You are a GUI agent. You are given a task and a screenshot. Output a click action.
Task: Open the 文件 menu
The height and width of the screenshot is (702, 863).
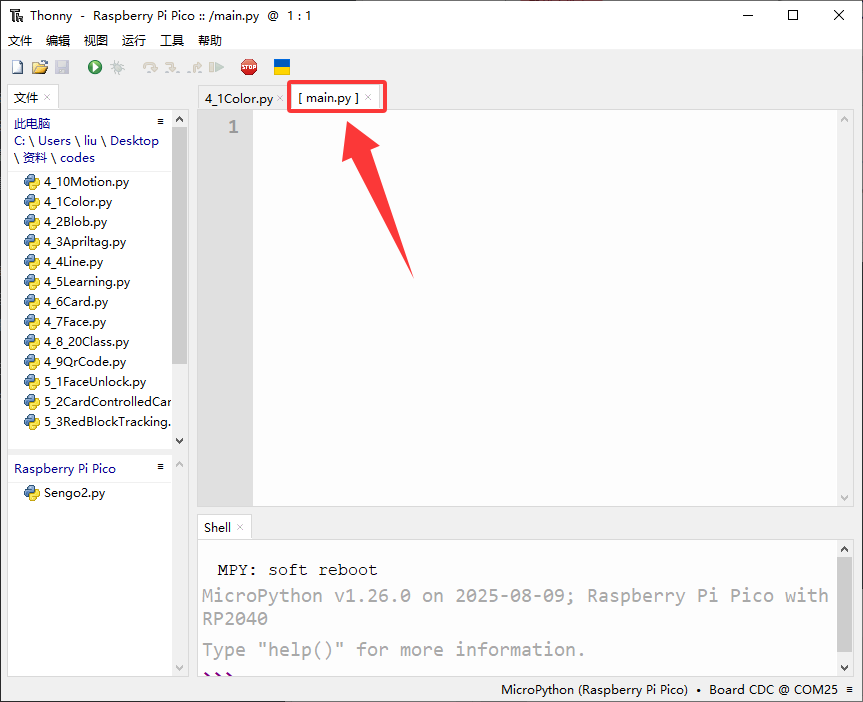pyautogui.click(x=20, y=41)
